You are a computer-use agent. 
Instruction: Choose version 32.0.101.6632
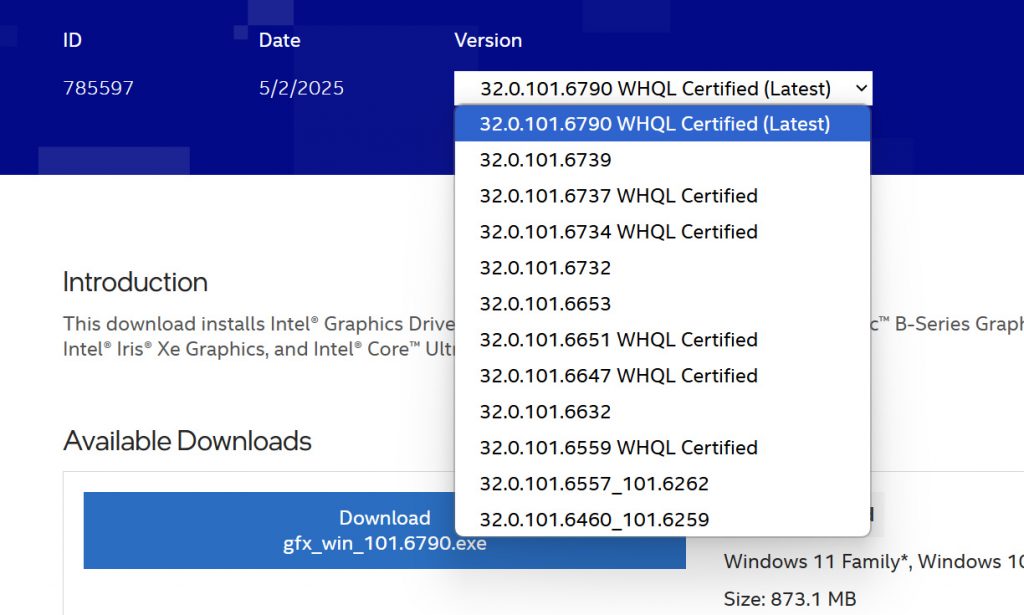[662, 411]
